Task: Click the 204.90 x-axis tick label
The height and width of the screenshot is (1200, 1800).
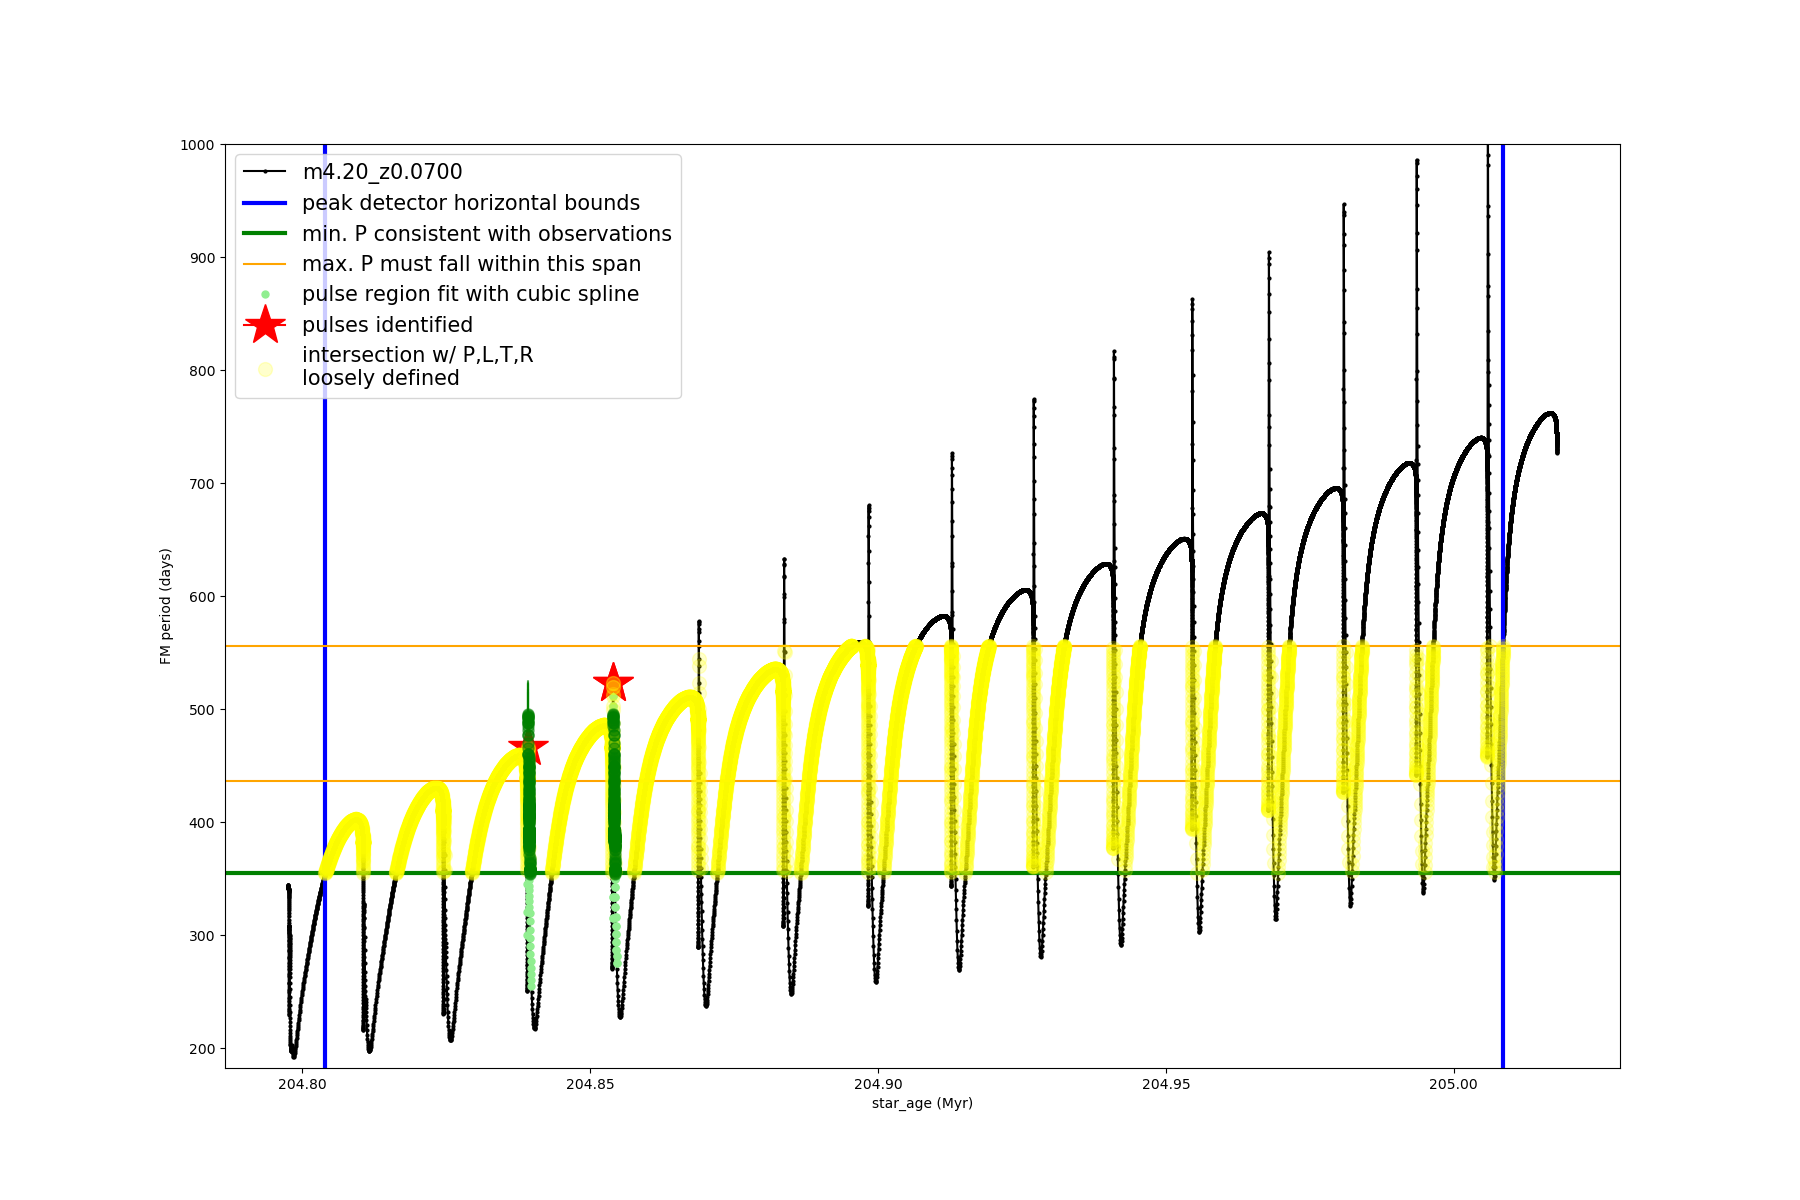Action: [x=878, y=1084]
